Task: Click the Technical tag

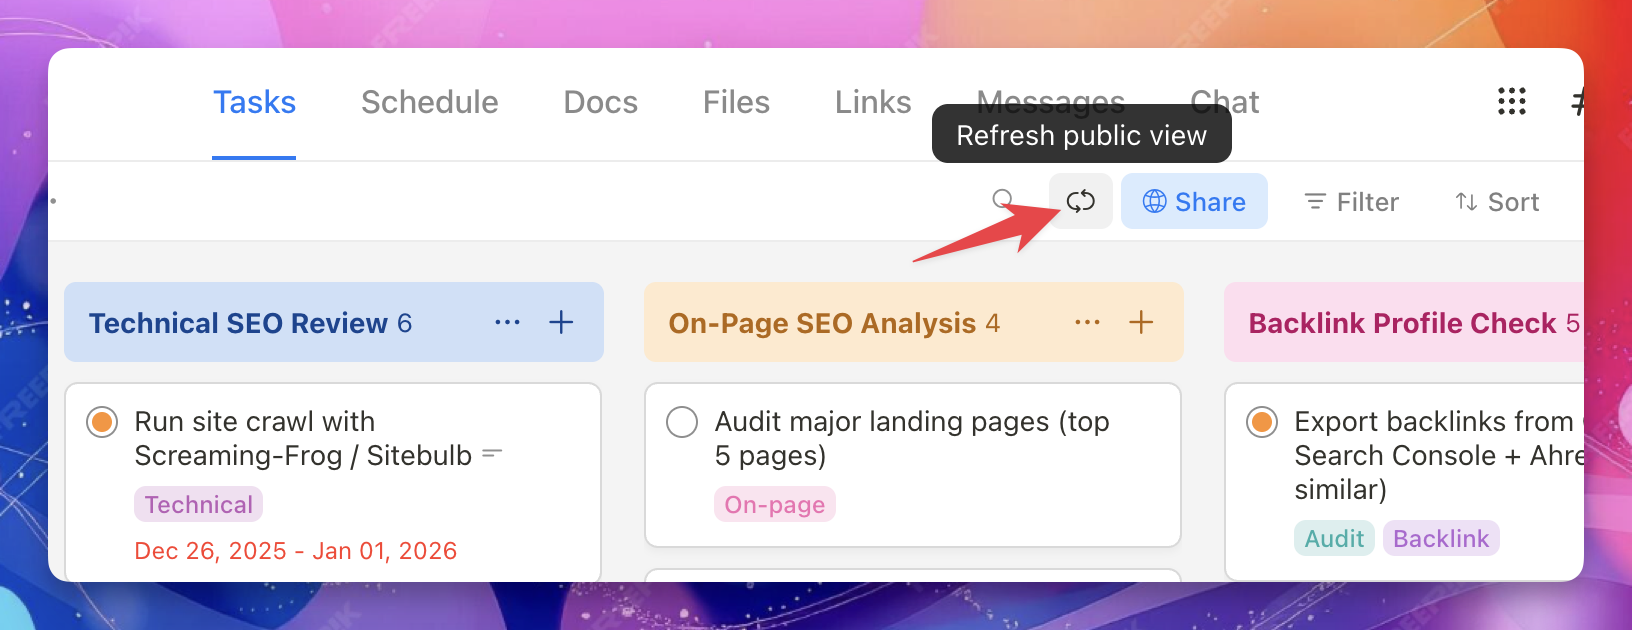Action: click(x=199, y=505)
